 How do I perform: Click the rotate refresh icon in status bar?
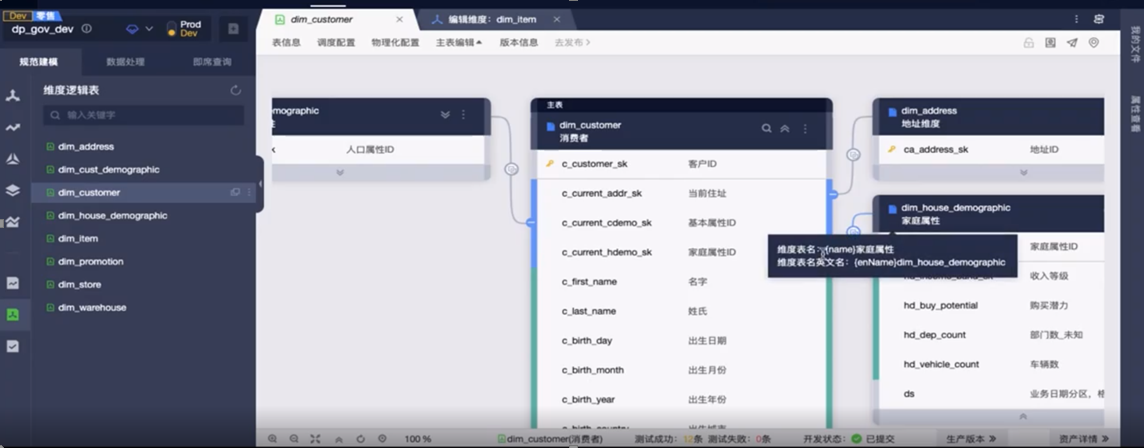360,439
